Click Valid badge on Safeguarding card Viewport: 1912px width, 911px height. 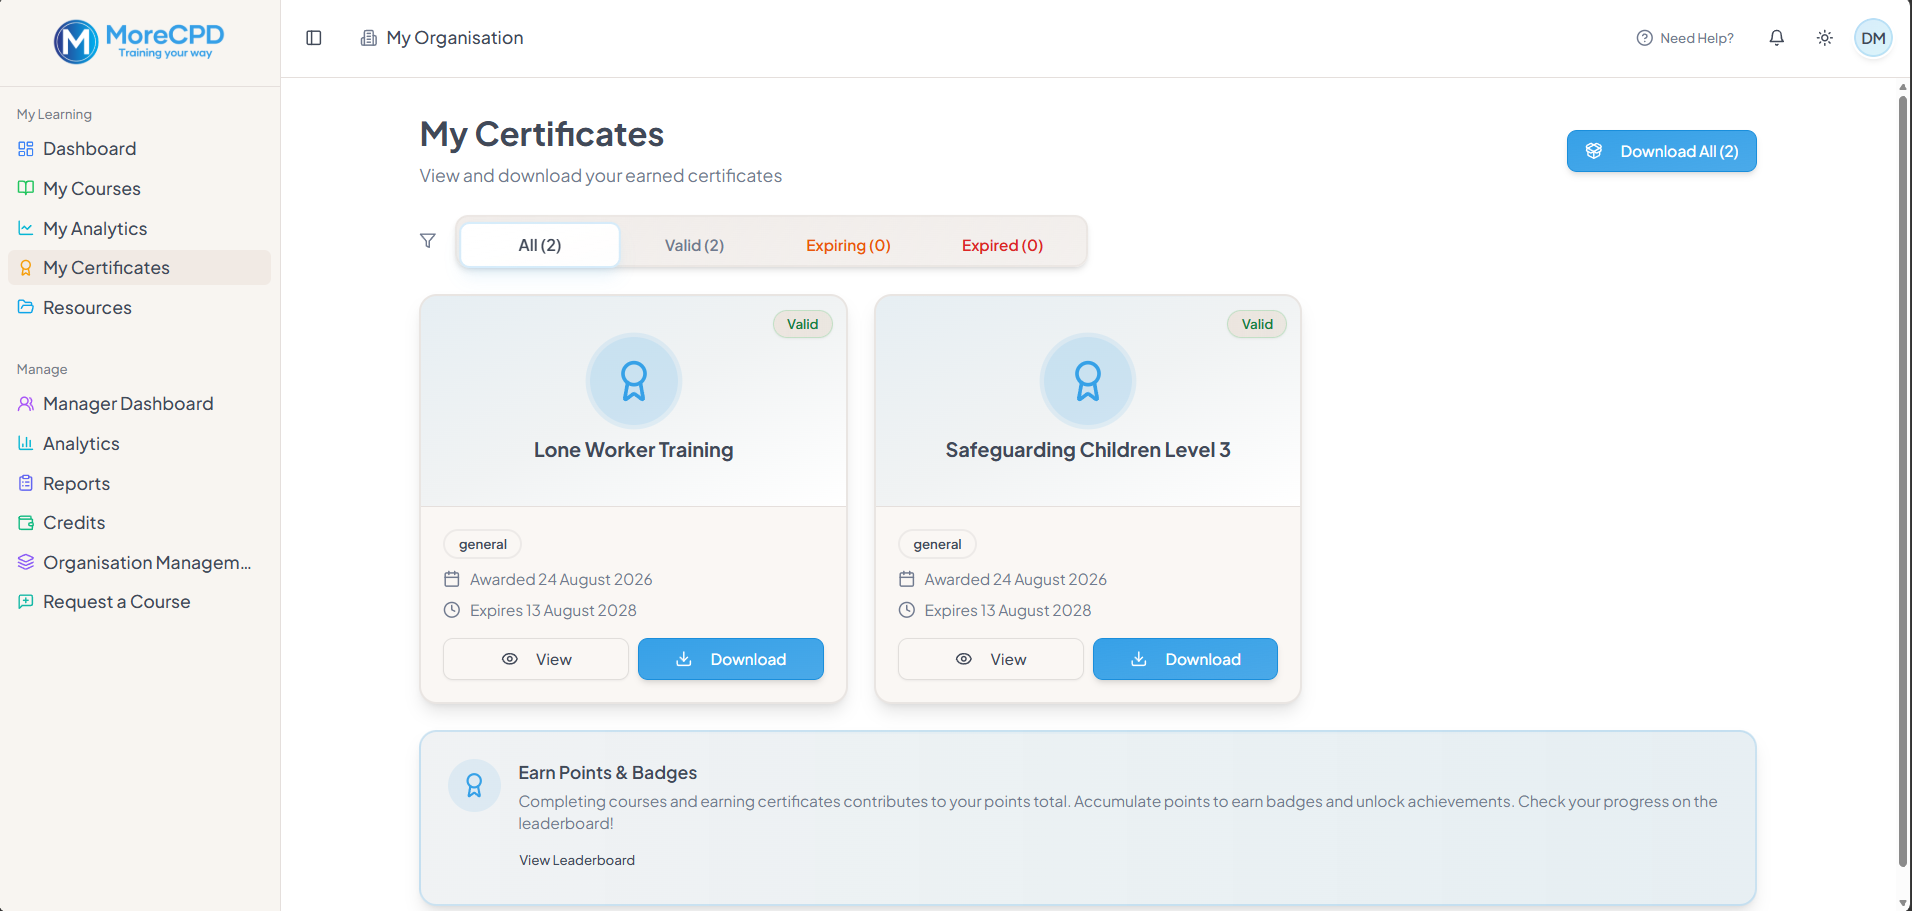pos(1257,324)
